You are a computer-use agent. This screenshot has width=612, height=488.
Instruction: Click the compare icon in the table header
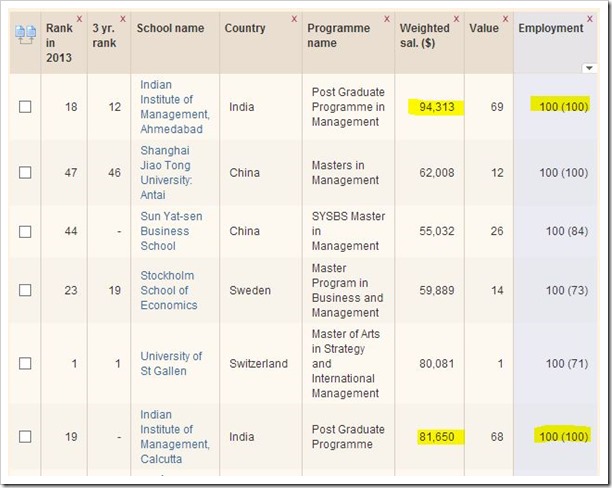pos(24,35)
